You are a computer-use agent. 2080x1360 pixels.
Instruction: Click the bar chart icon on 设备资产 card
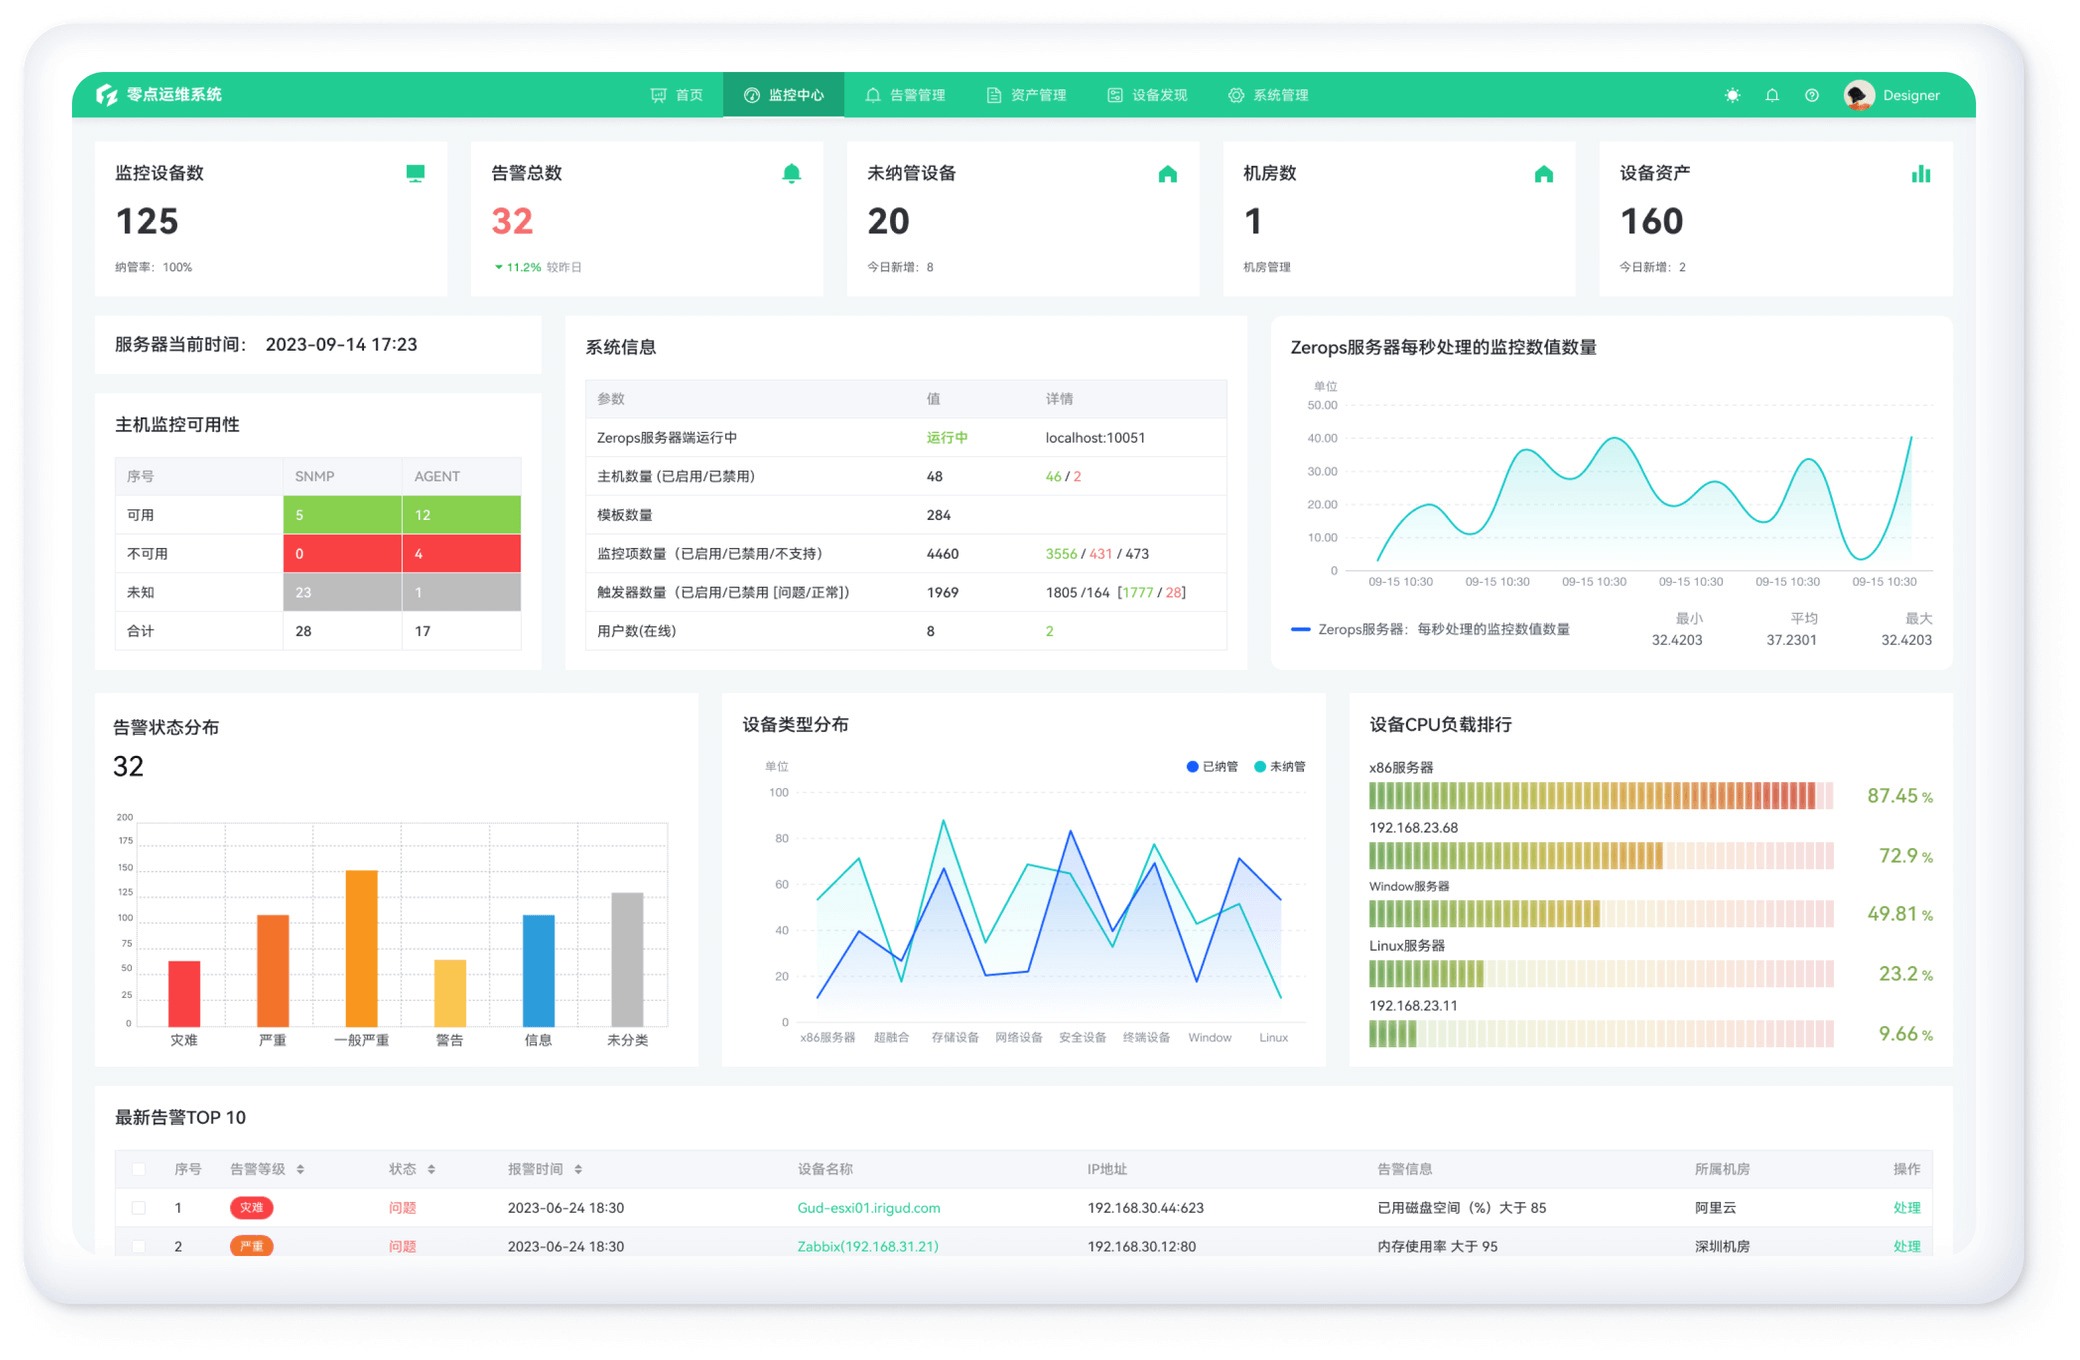click(1920, 174)
